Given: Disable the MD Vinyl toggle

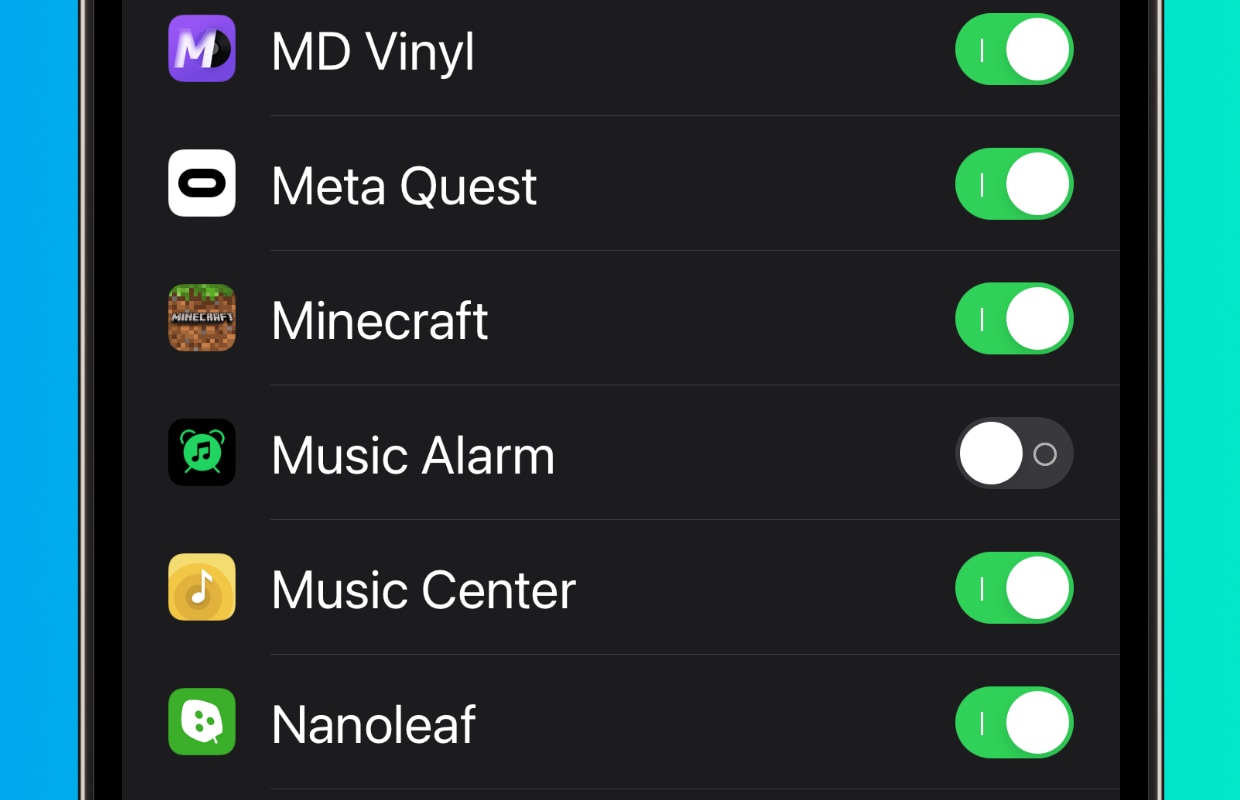Looking at the screenshot, I should [x=1014, y=49].
